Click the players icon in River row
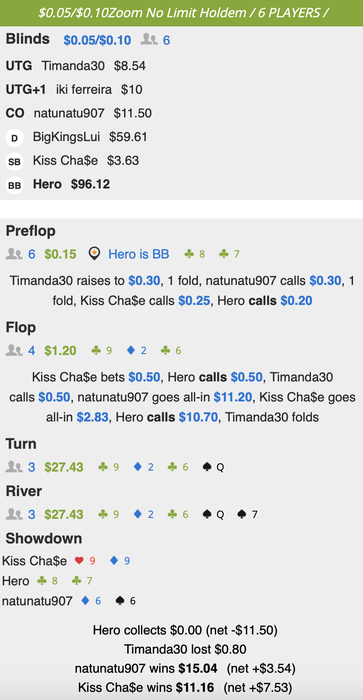 [x=14, y=514]
